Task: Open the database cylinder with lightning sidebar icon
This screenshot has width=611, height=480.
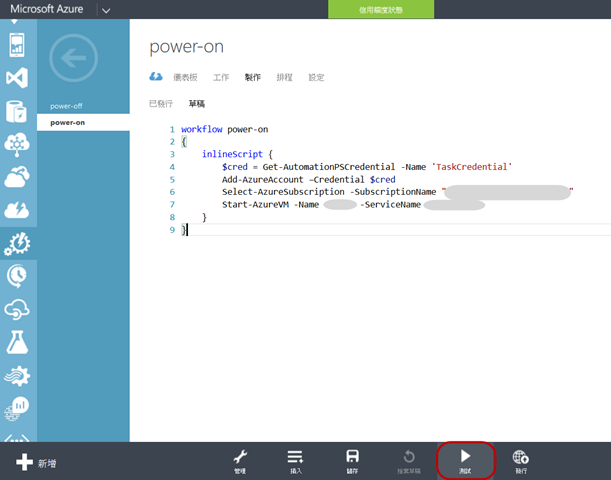Action: pyautogui.click(x=17, y=111)
